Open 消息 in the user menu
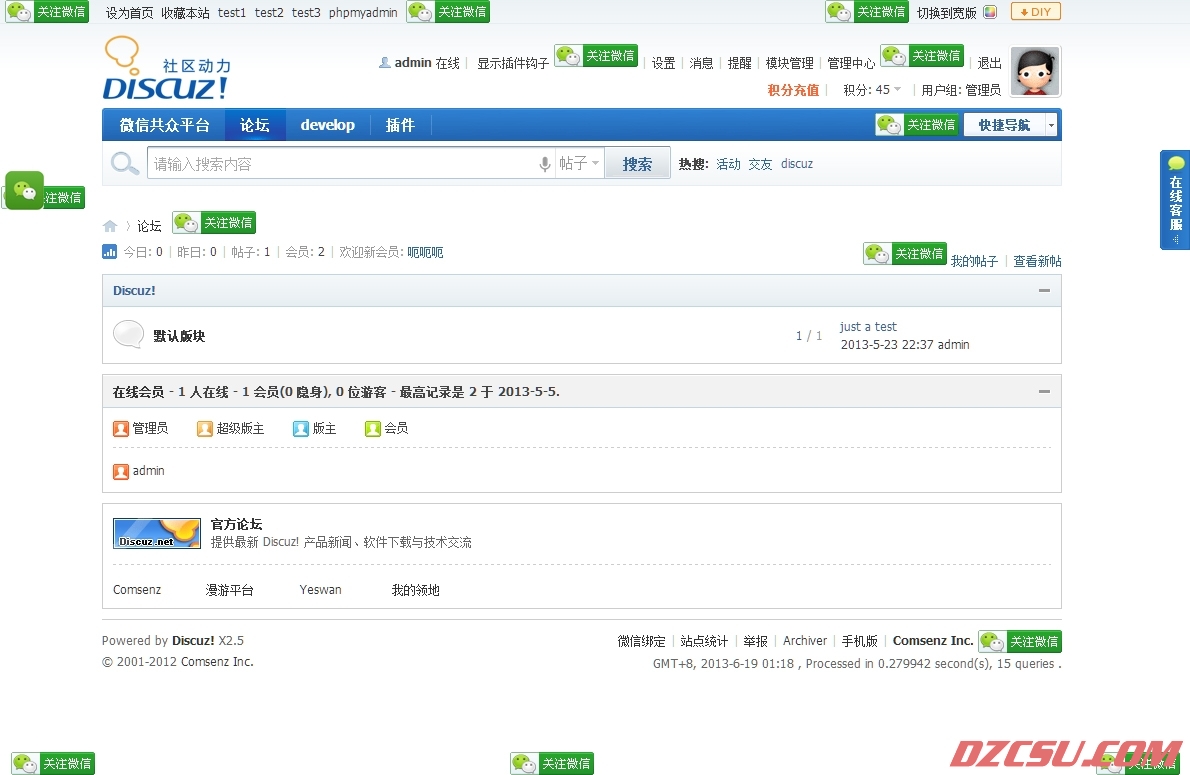The width and height of the screenshot is (1190, 775). coord(701,63)
